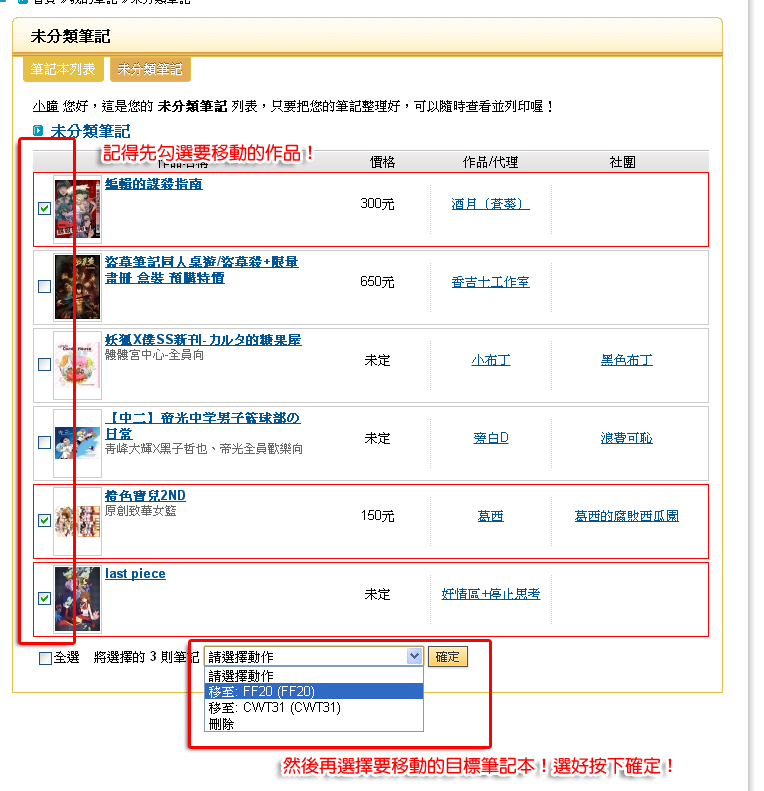764x791 pixels.
Task: View the 盜墓筆記 board game cover thumbnail
Action: tap(78, 287)
